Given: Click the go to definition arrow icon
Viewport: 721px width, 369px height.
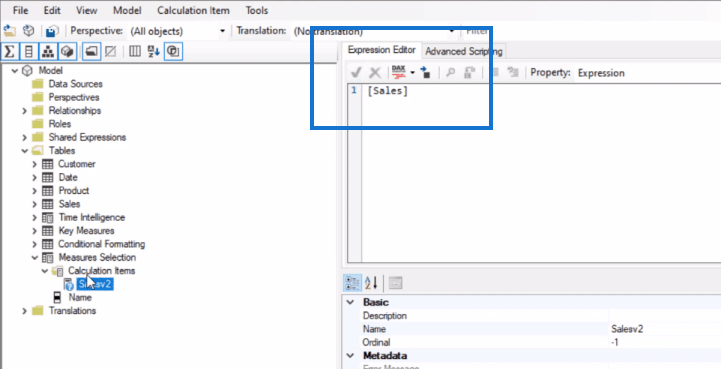Looking at the screenshot, I should click(x=425, y=72).
